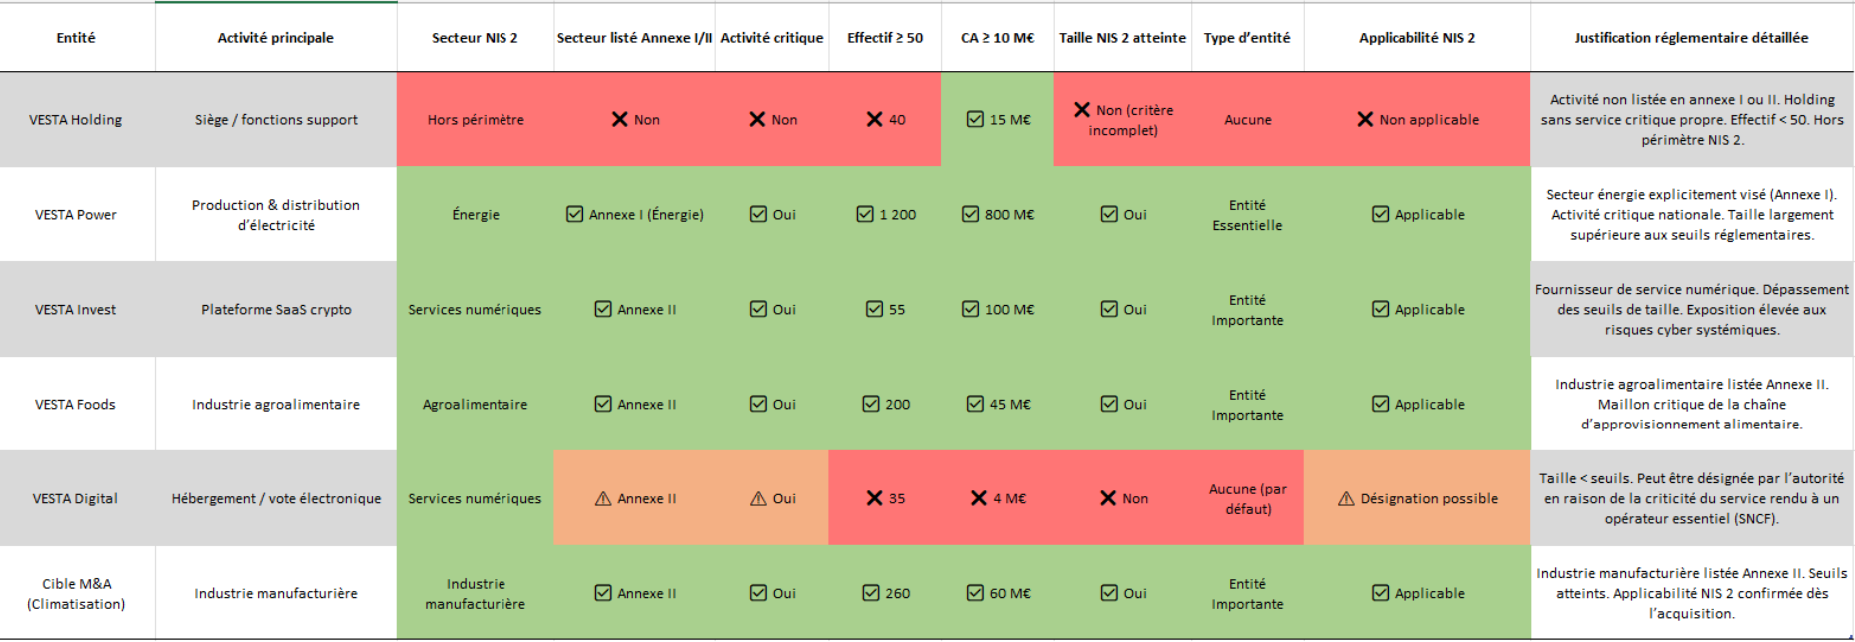Select the Effectif ≥ 50 column header
Screen dimensions: 1855x642
tap(885, 37)
